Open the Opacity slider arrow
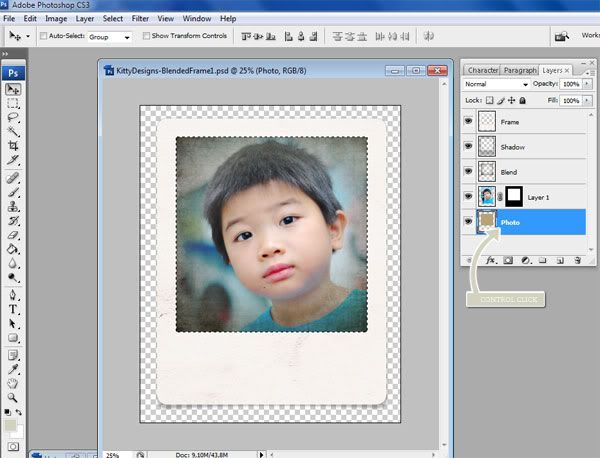 click(587, 84)
